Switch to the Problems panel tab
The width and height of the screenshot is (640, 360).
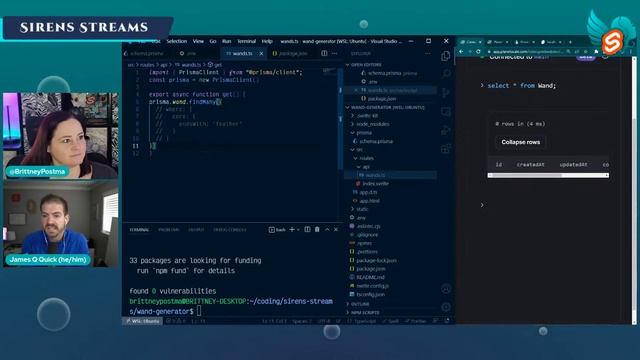169,230
